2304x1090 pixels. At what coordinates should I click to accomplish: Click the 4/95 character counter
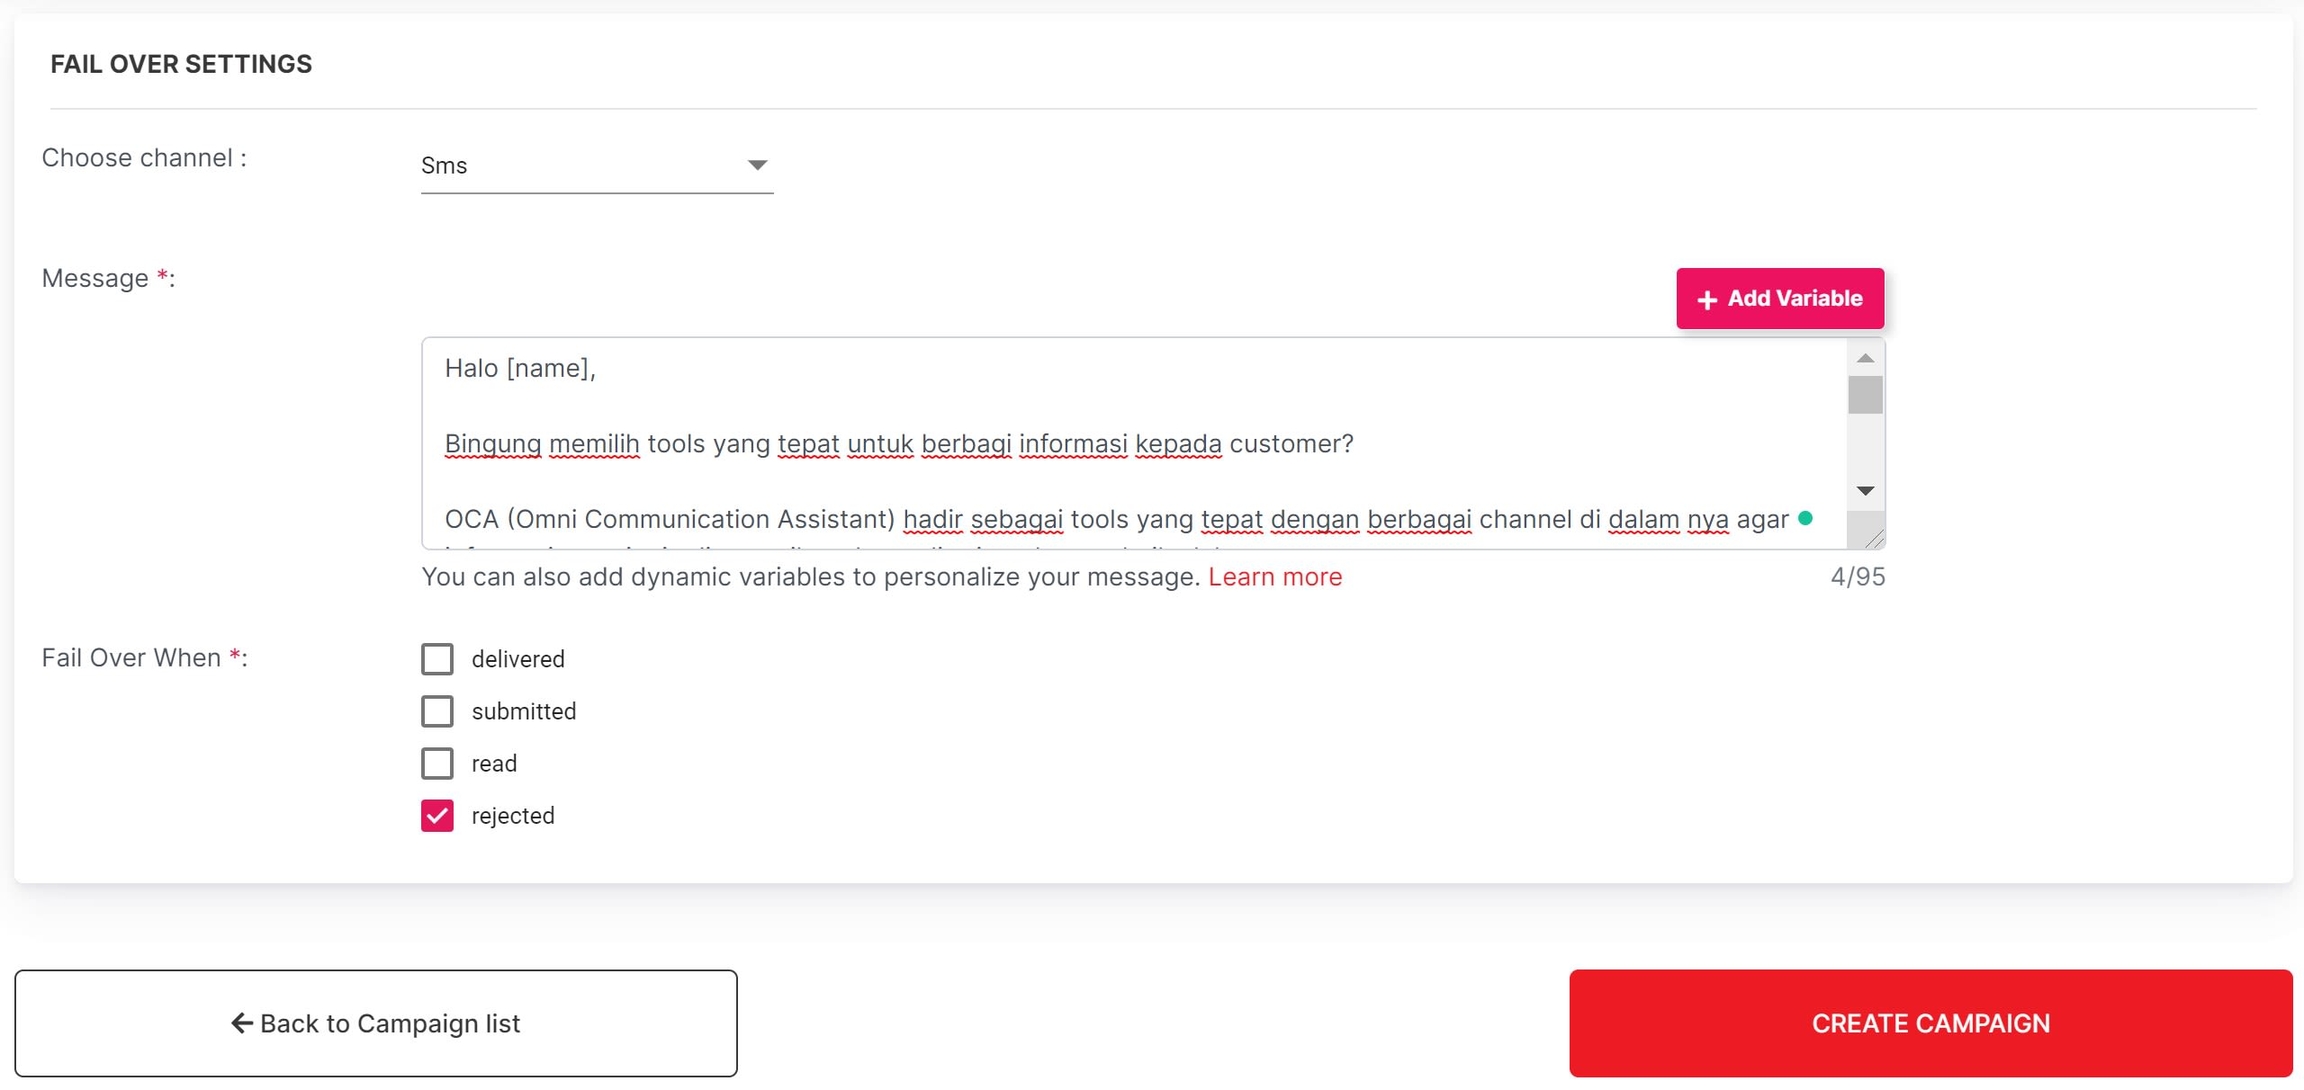(x=1857, y=577)
